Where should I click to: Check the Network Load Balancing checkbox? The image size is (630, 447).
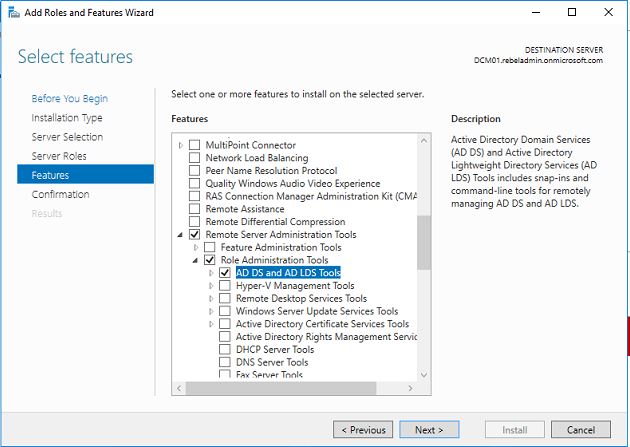click(x=194, y=158)
